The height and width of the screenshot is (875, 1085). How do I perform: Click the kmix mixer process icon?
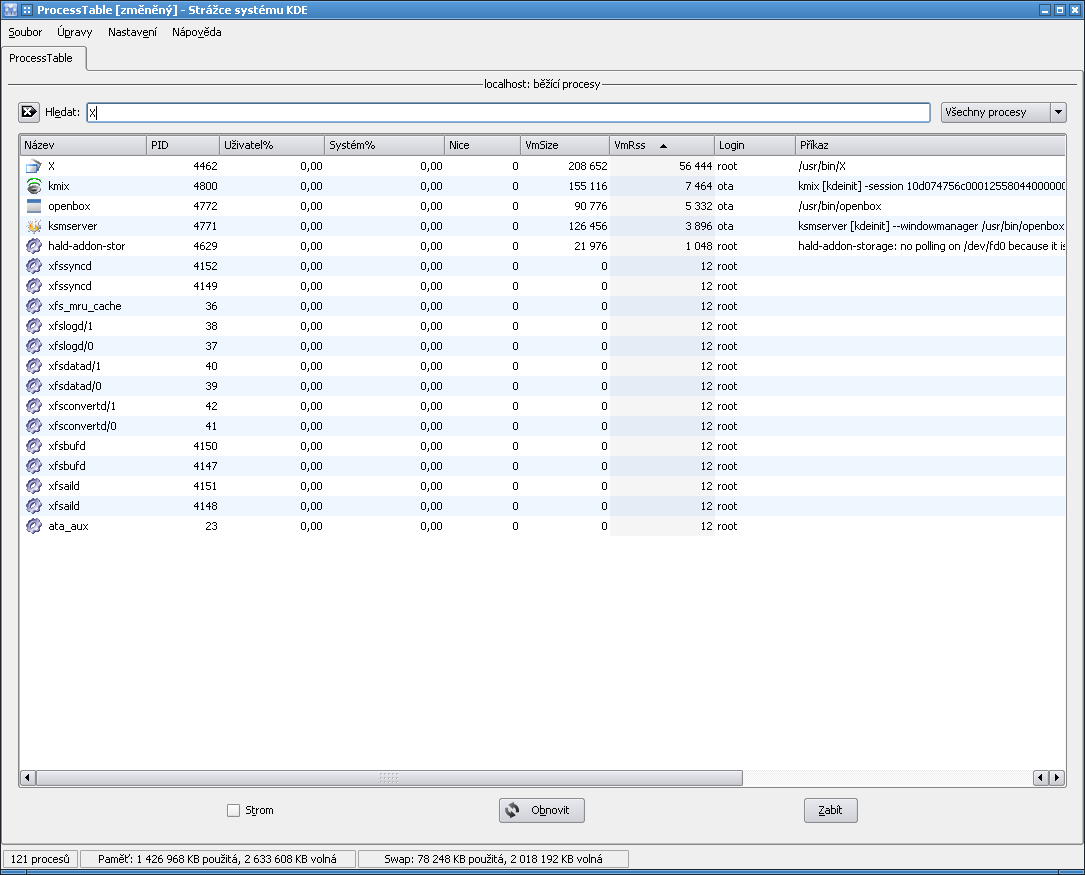(33, 186)
